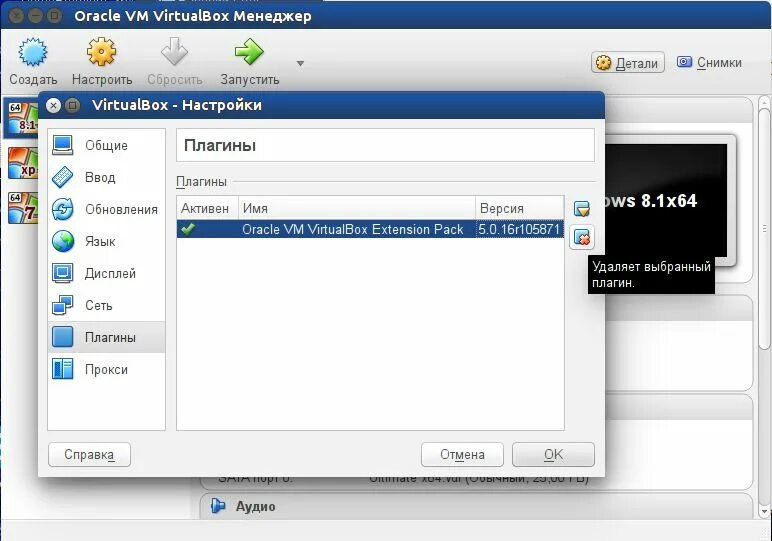
Task: Click the Аудио section header in manager
Action: click(x=256, y=506)
